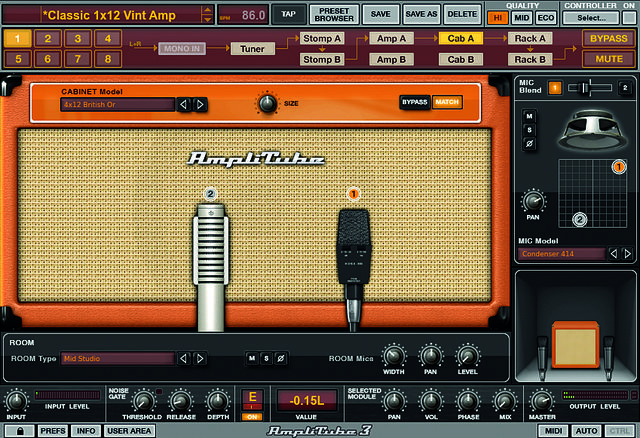Toggle the cabinet MATCH button

(x=447, y=102)
